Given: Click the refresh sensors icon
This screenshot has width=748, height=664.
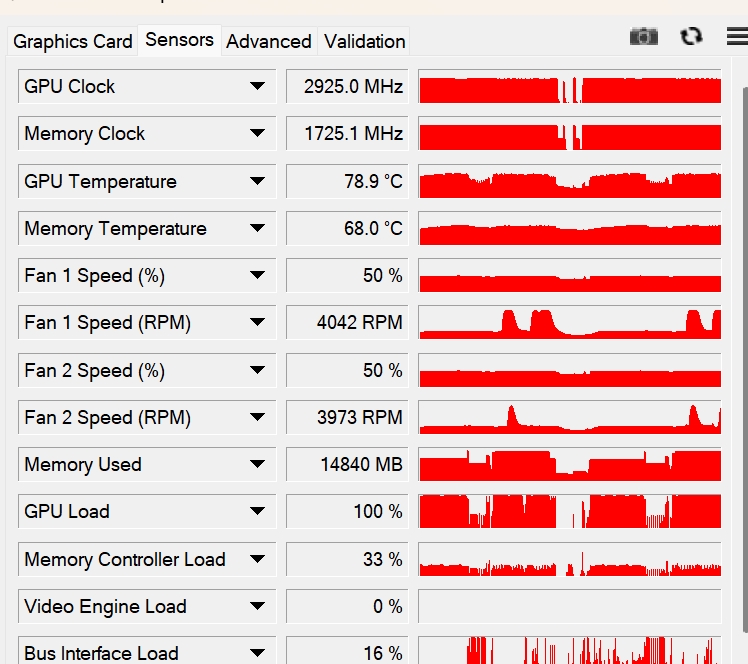Looking at the screenshot, I should pos(691,36).
